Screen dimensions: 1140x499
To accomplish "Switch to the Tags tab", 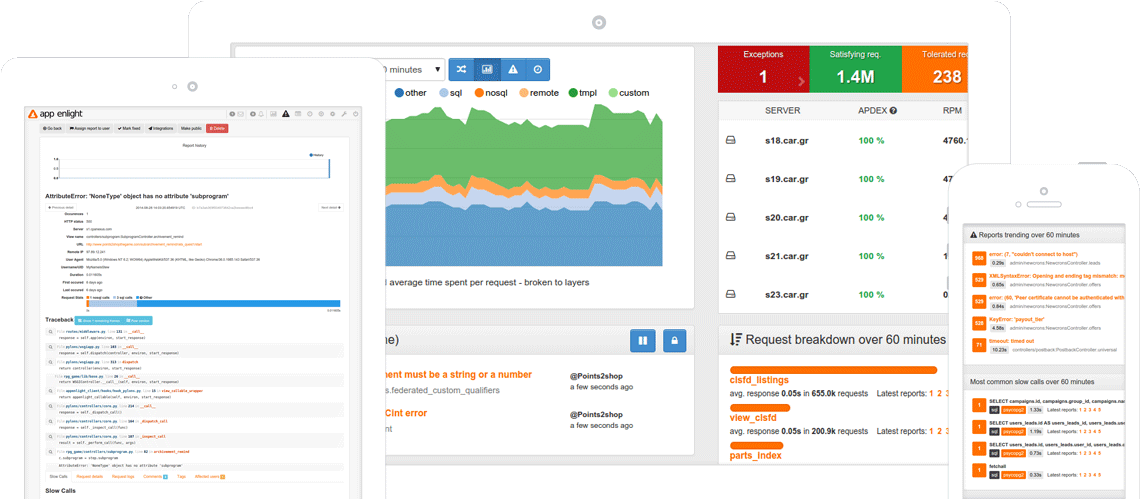I will point(181,476).
